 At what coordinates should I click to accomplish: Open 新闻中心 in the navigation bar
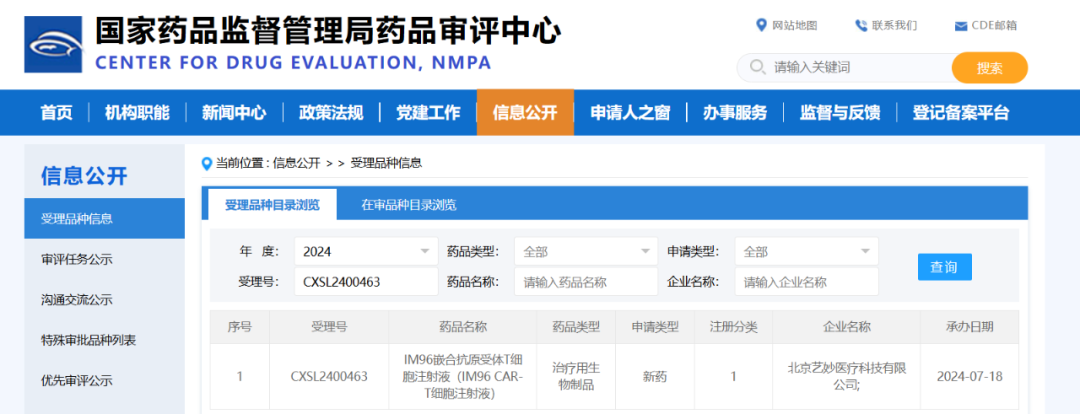click(234, 112)
